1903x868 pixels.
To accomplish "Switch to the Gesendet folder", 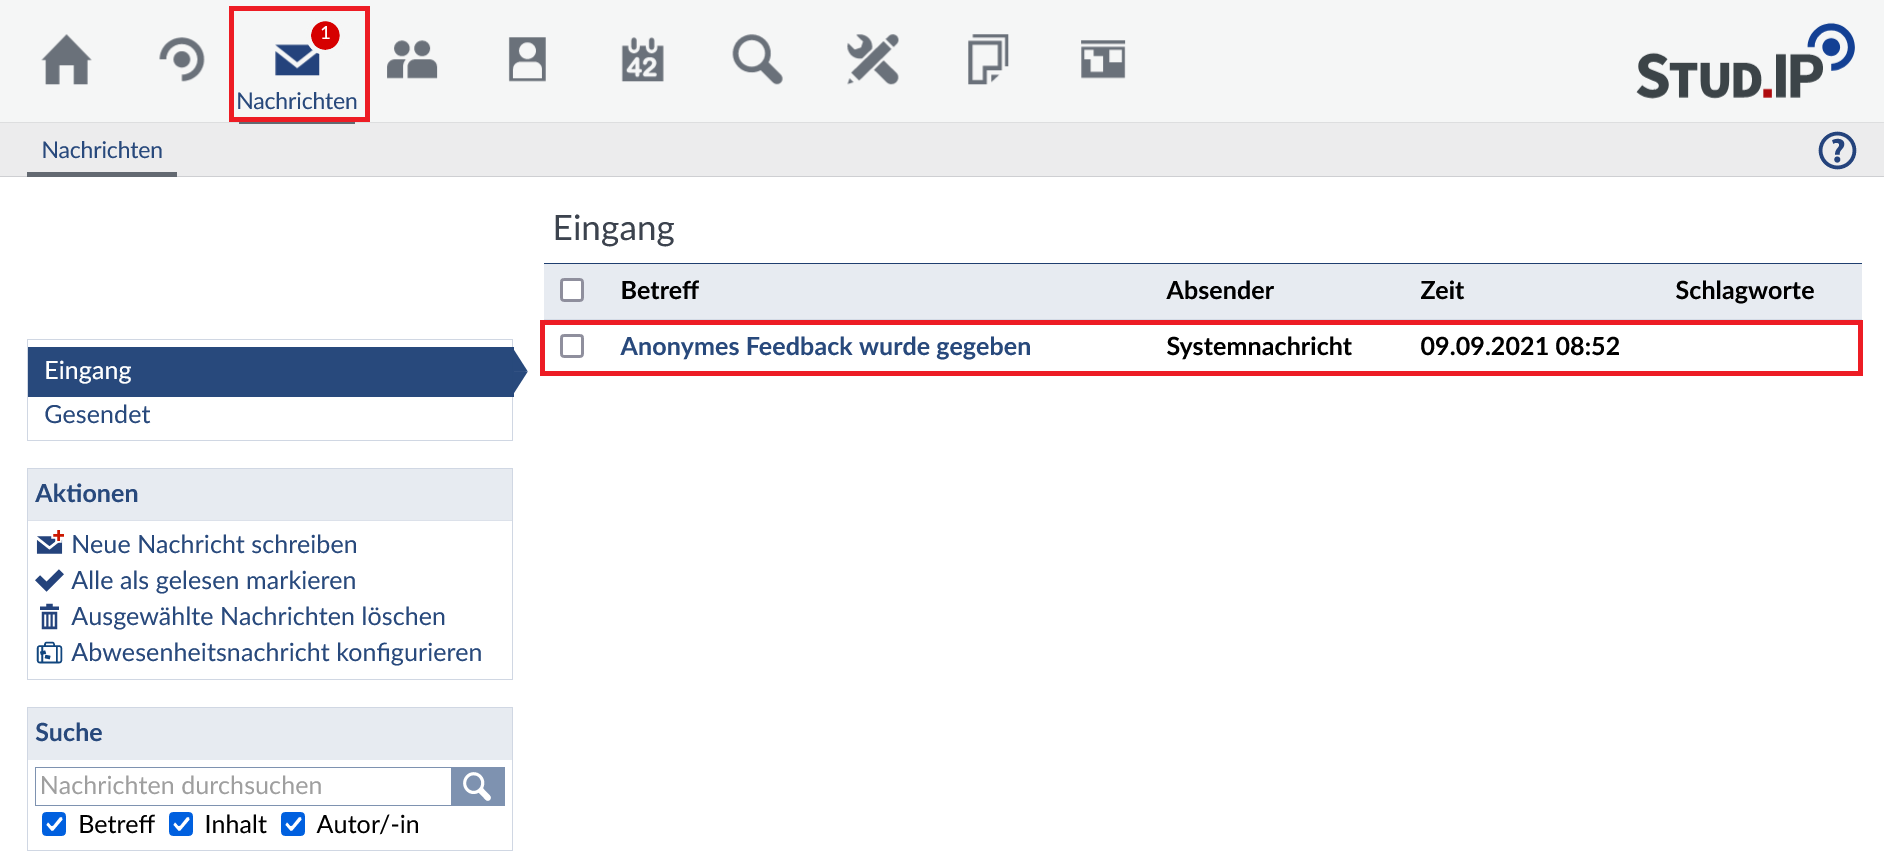I will point(97,415).
